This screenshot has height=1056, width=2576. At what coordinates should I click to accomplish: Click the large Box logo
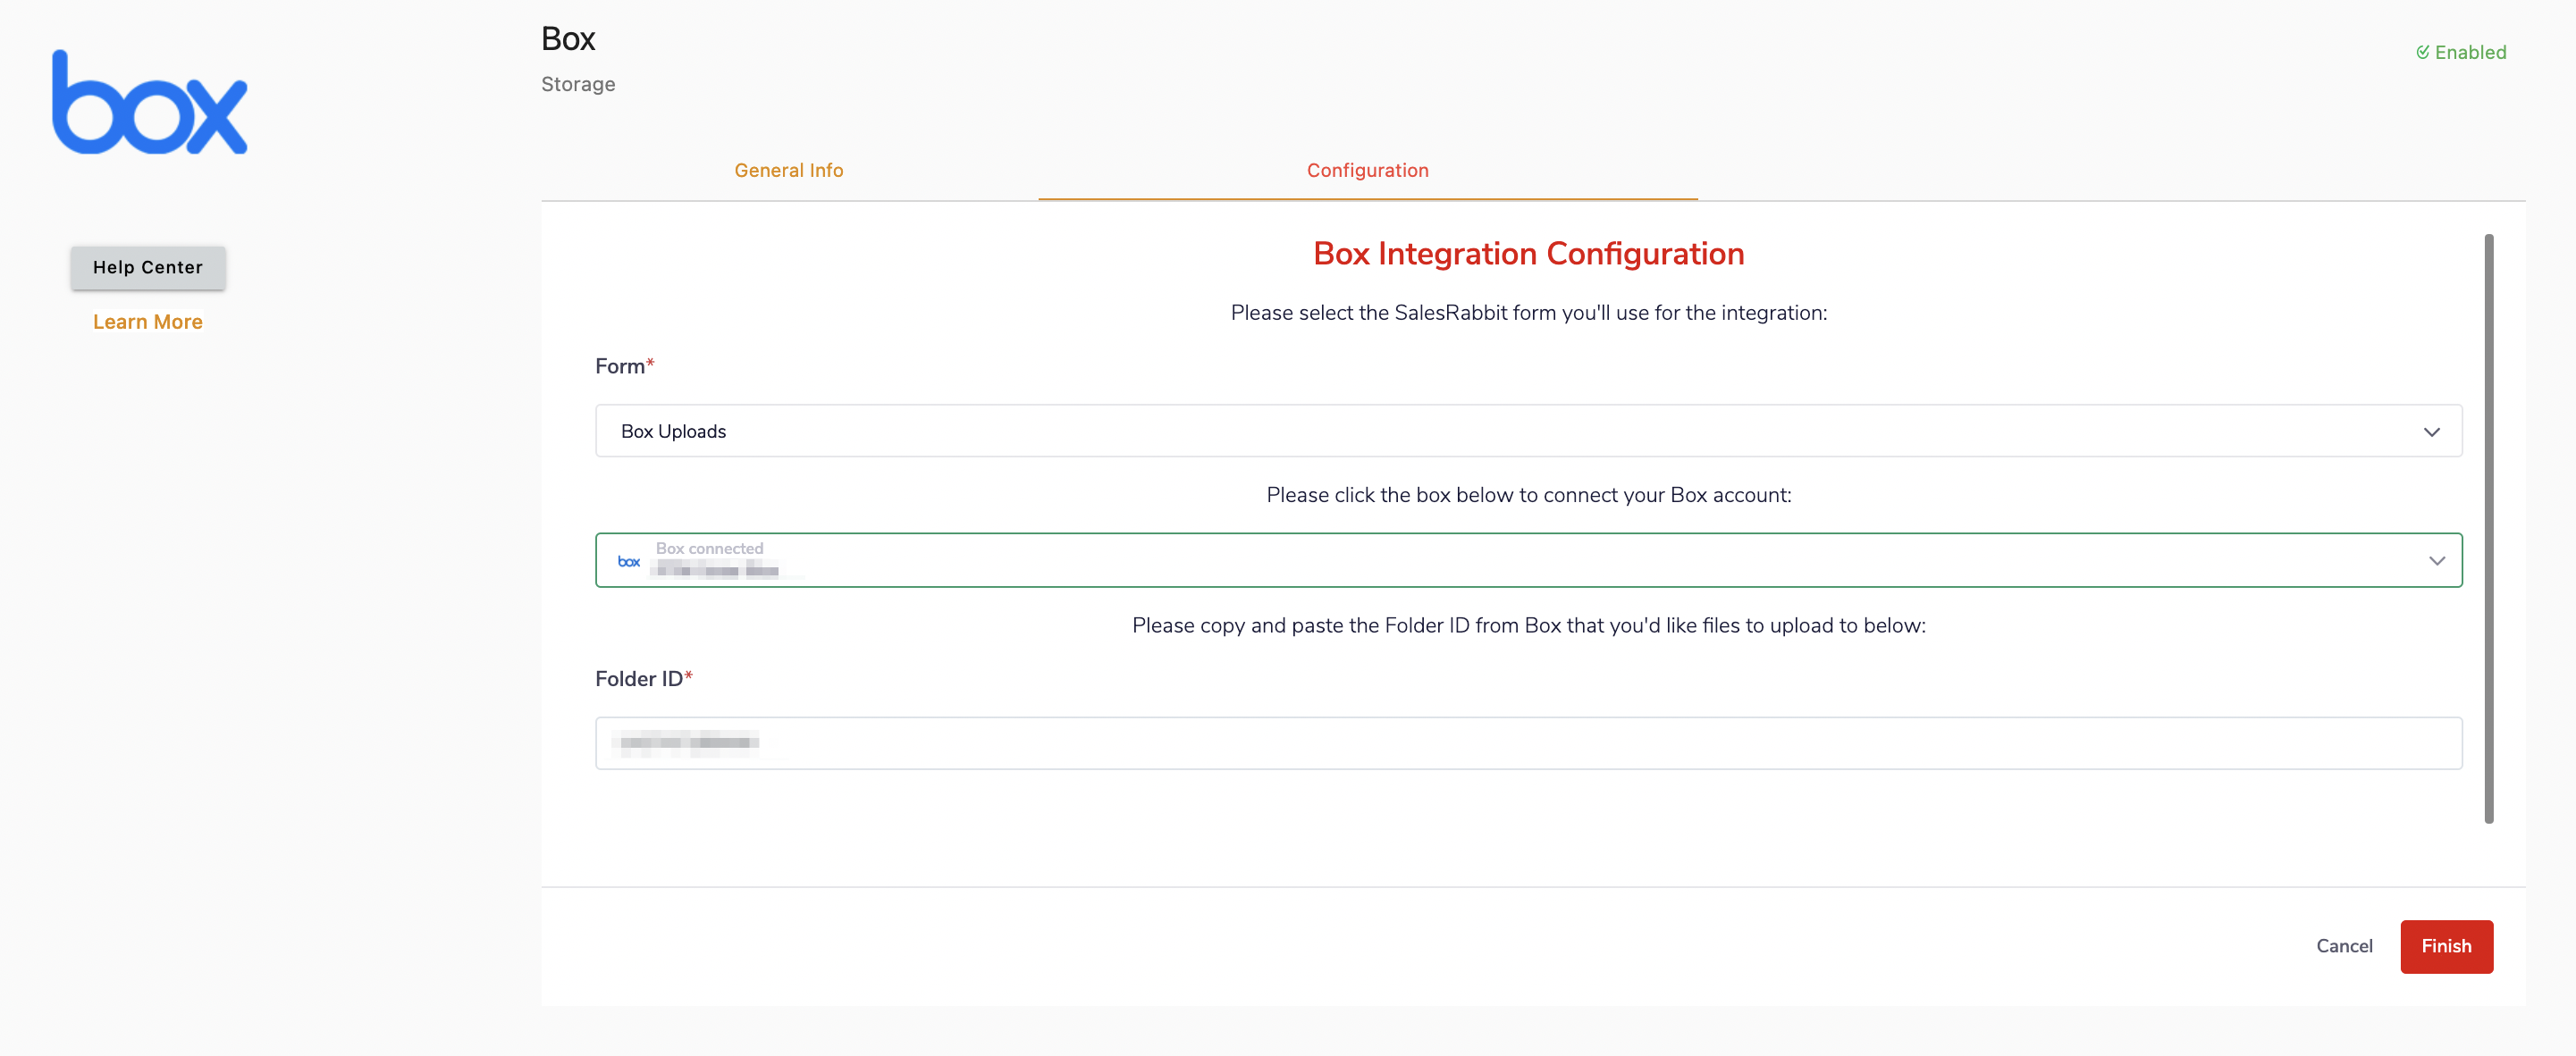(x=149, y=103)
